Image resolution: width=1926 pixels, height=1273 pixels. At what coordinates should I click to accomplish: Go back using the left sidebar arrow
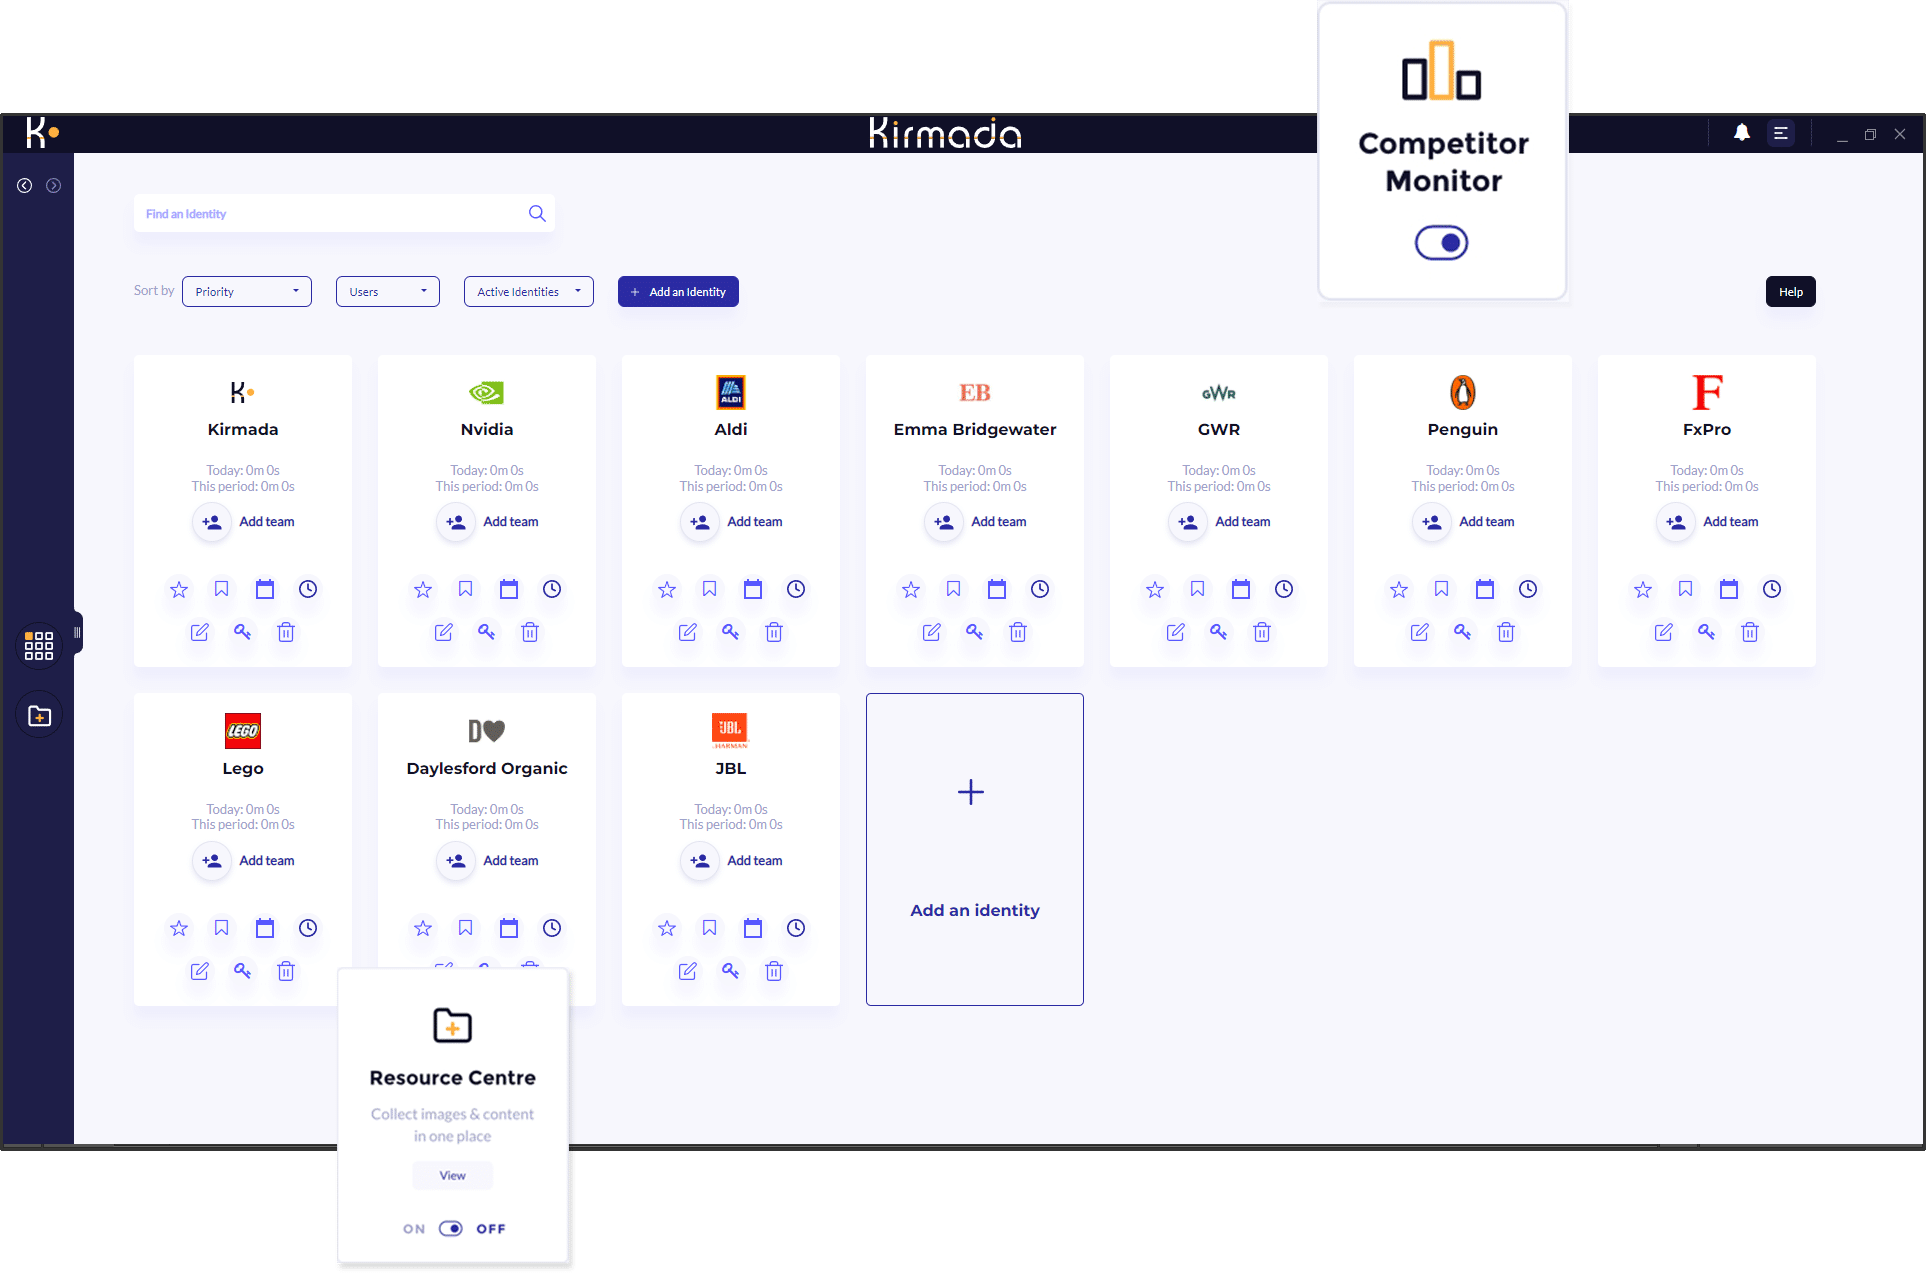click(x=25, y=185)
